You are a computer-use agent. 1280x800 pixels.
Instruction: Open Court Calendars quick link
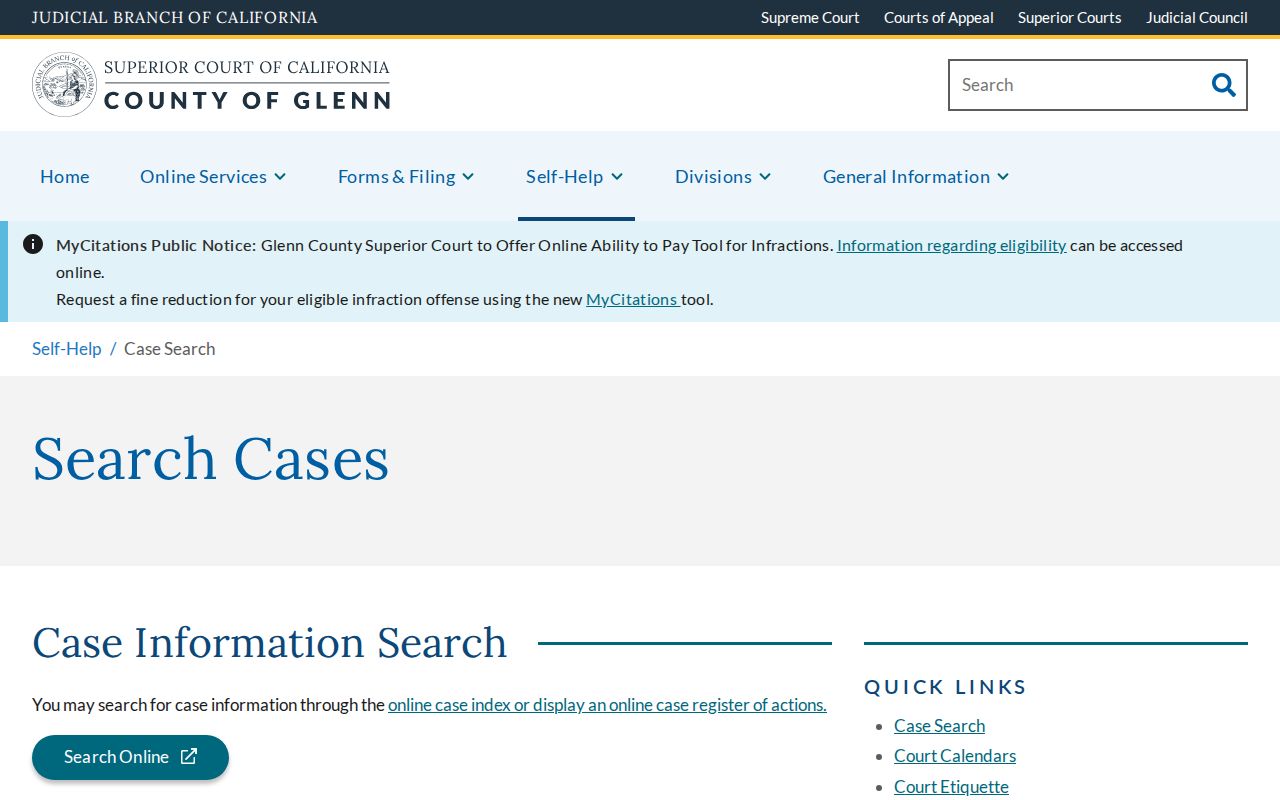[x=955, y=756]
